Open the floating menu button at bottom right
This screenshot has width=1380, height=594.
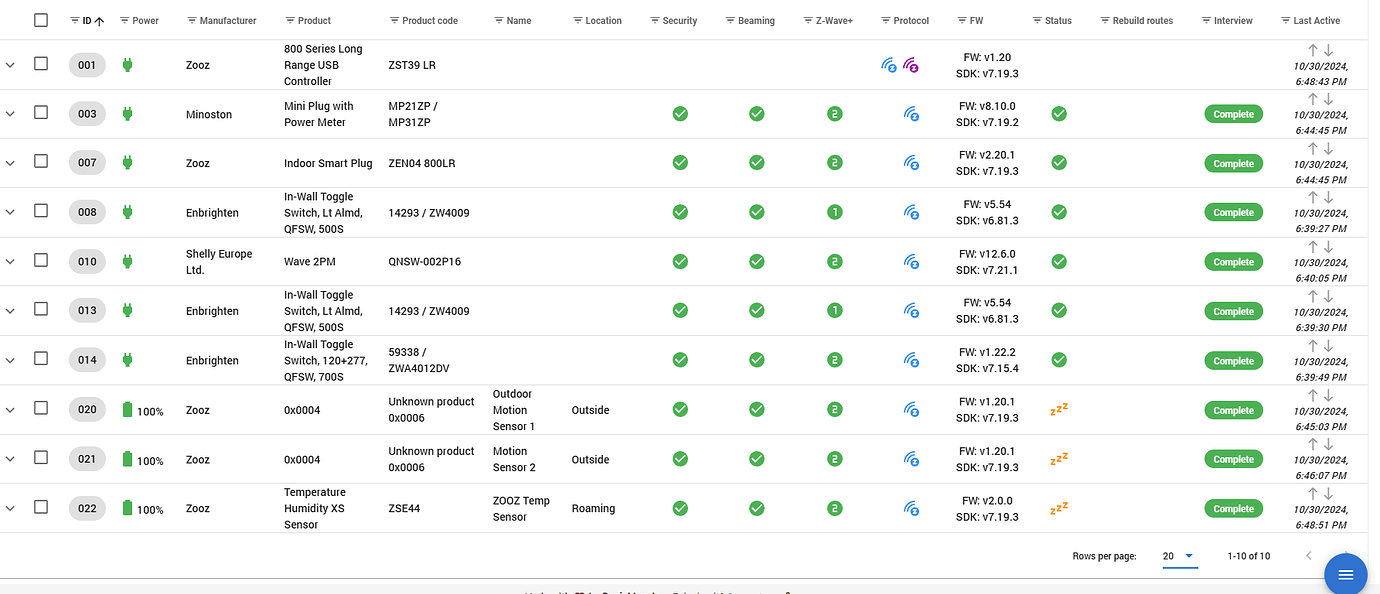pos(1345,574)
